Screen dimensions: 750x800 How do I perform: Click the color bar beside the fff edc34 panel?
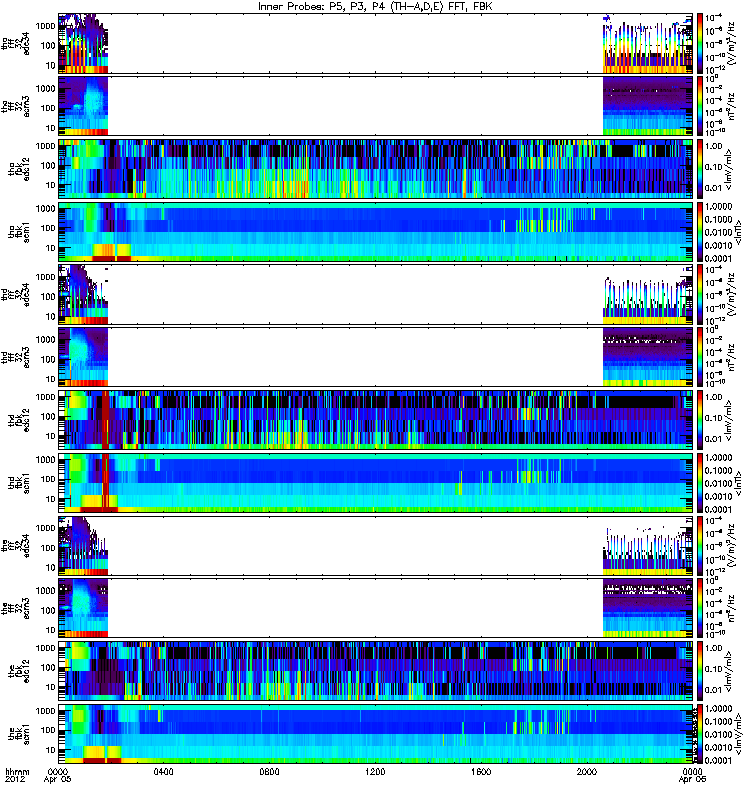pyautogui.click(x=700, y=545)
